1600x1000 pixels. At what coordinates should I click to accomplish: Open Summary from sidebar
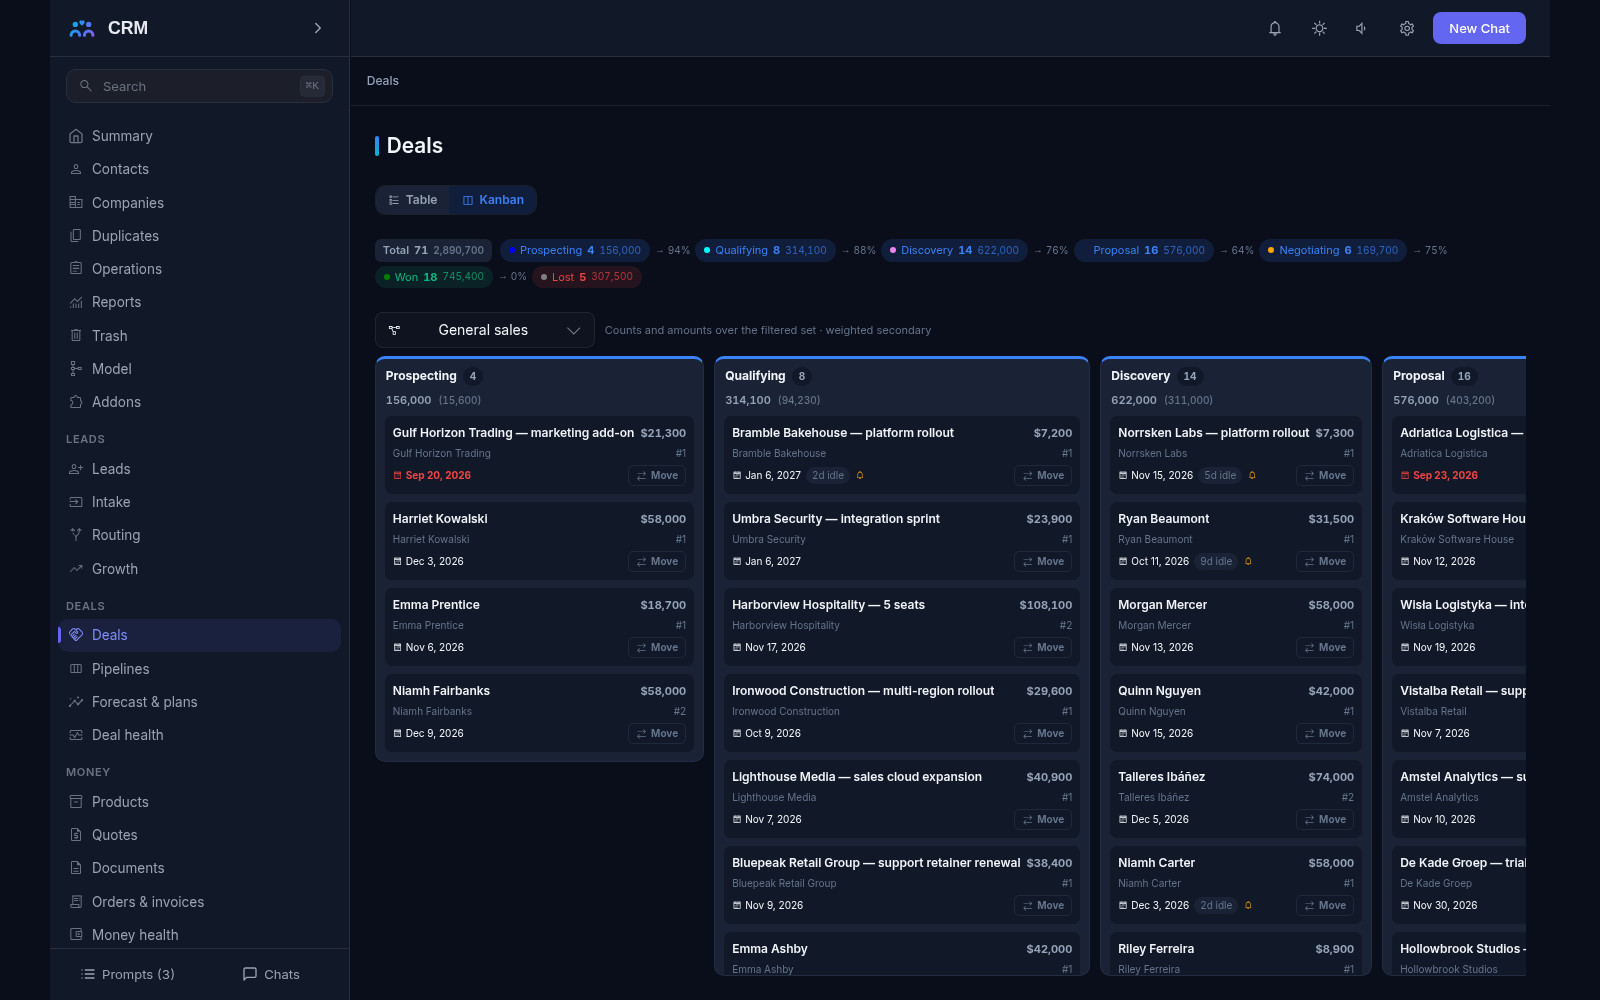(199, 136)
